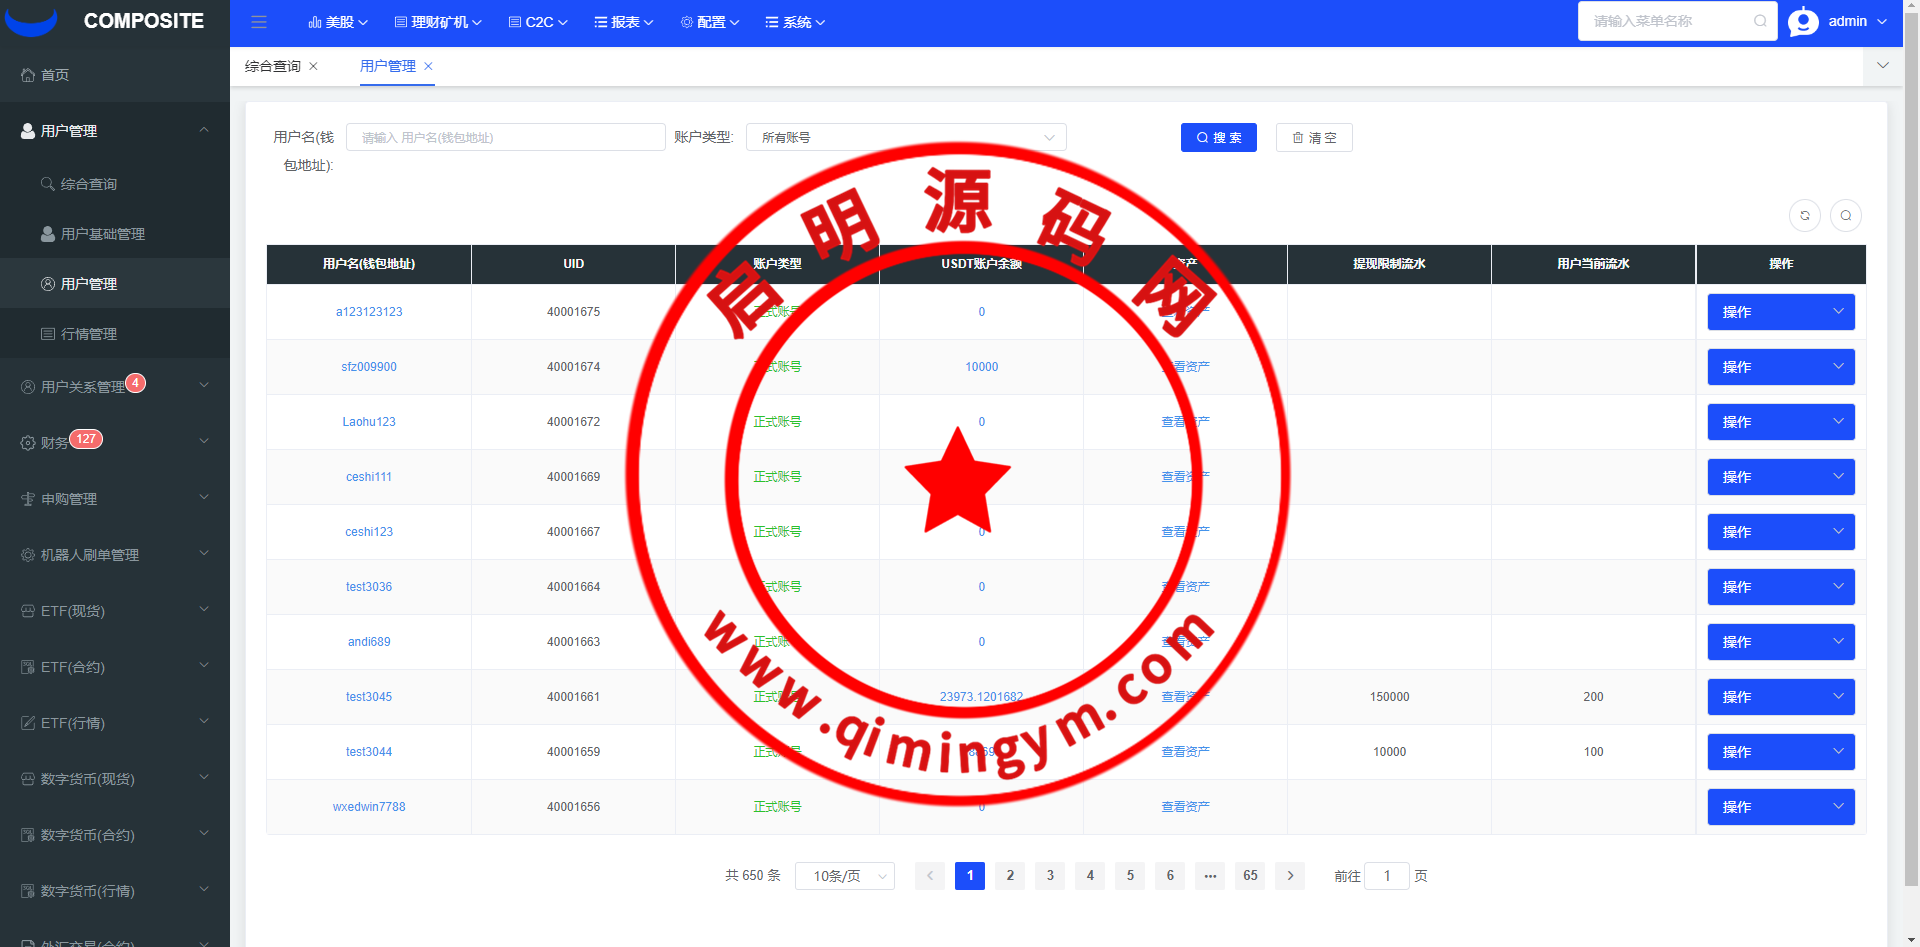Open 操作 dropdown for user a123123123

(1780, 312)
